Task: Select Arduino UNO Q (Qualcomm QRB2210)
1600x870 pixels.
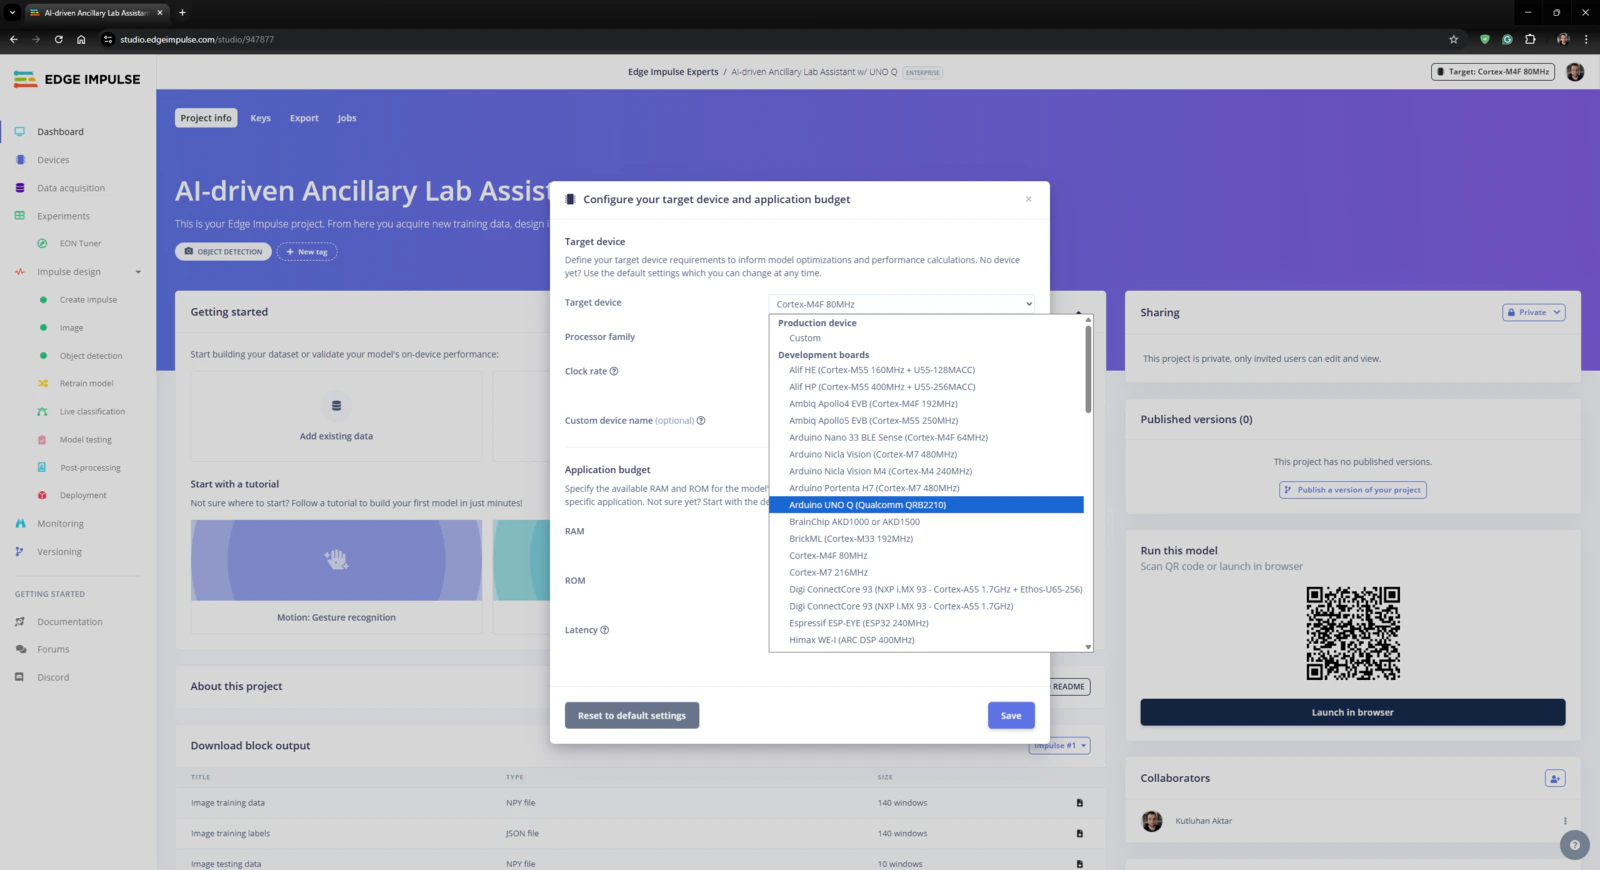Action: point(926,505)
